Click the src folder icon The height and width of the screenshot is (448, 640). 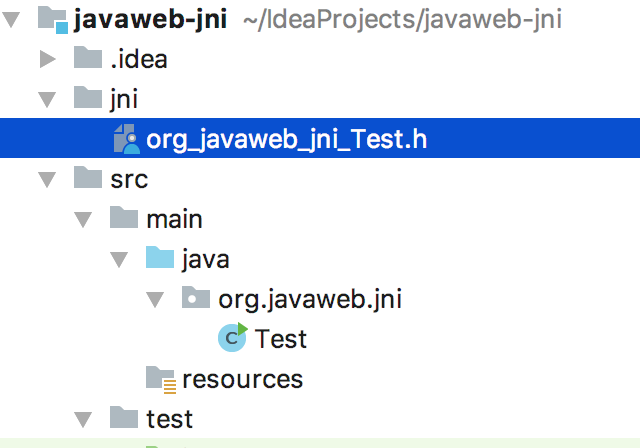(88, 177)
